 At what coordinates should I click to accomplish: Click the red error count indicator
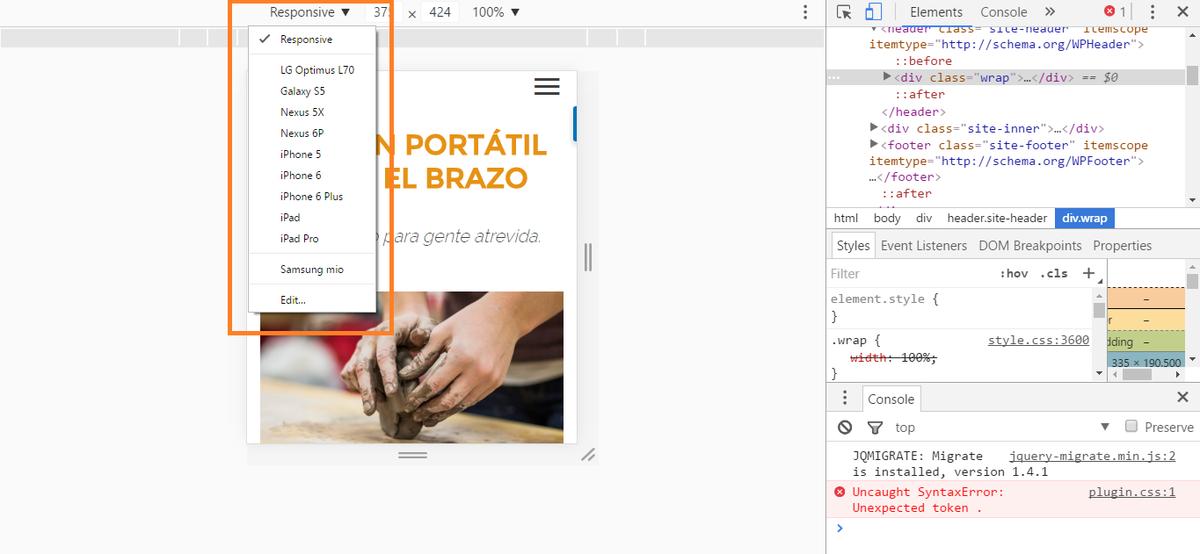[x=1114, y=12]
